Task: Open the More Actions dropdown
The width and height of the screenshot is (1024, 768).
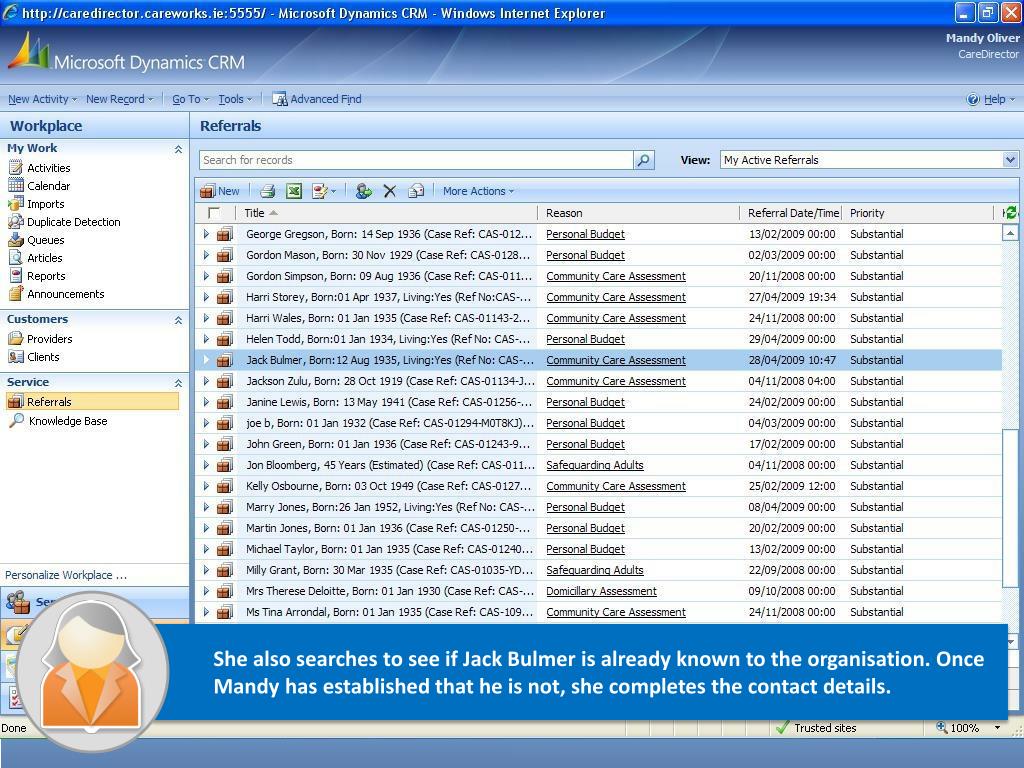Action: tap(478, 191)
